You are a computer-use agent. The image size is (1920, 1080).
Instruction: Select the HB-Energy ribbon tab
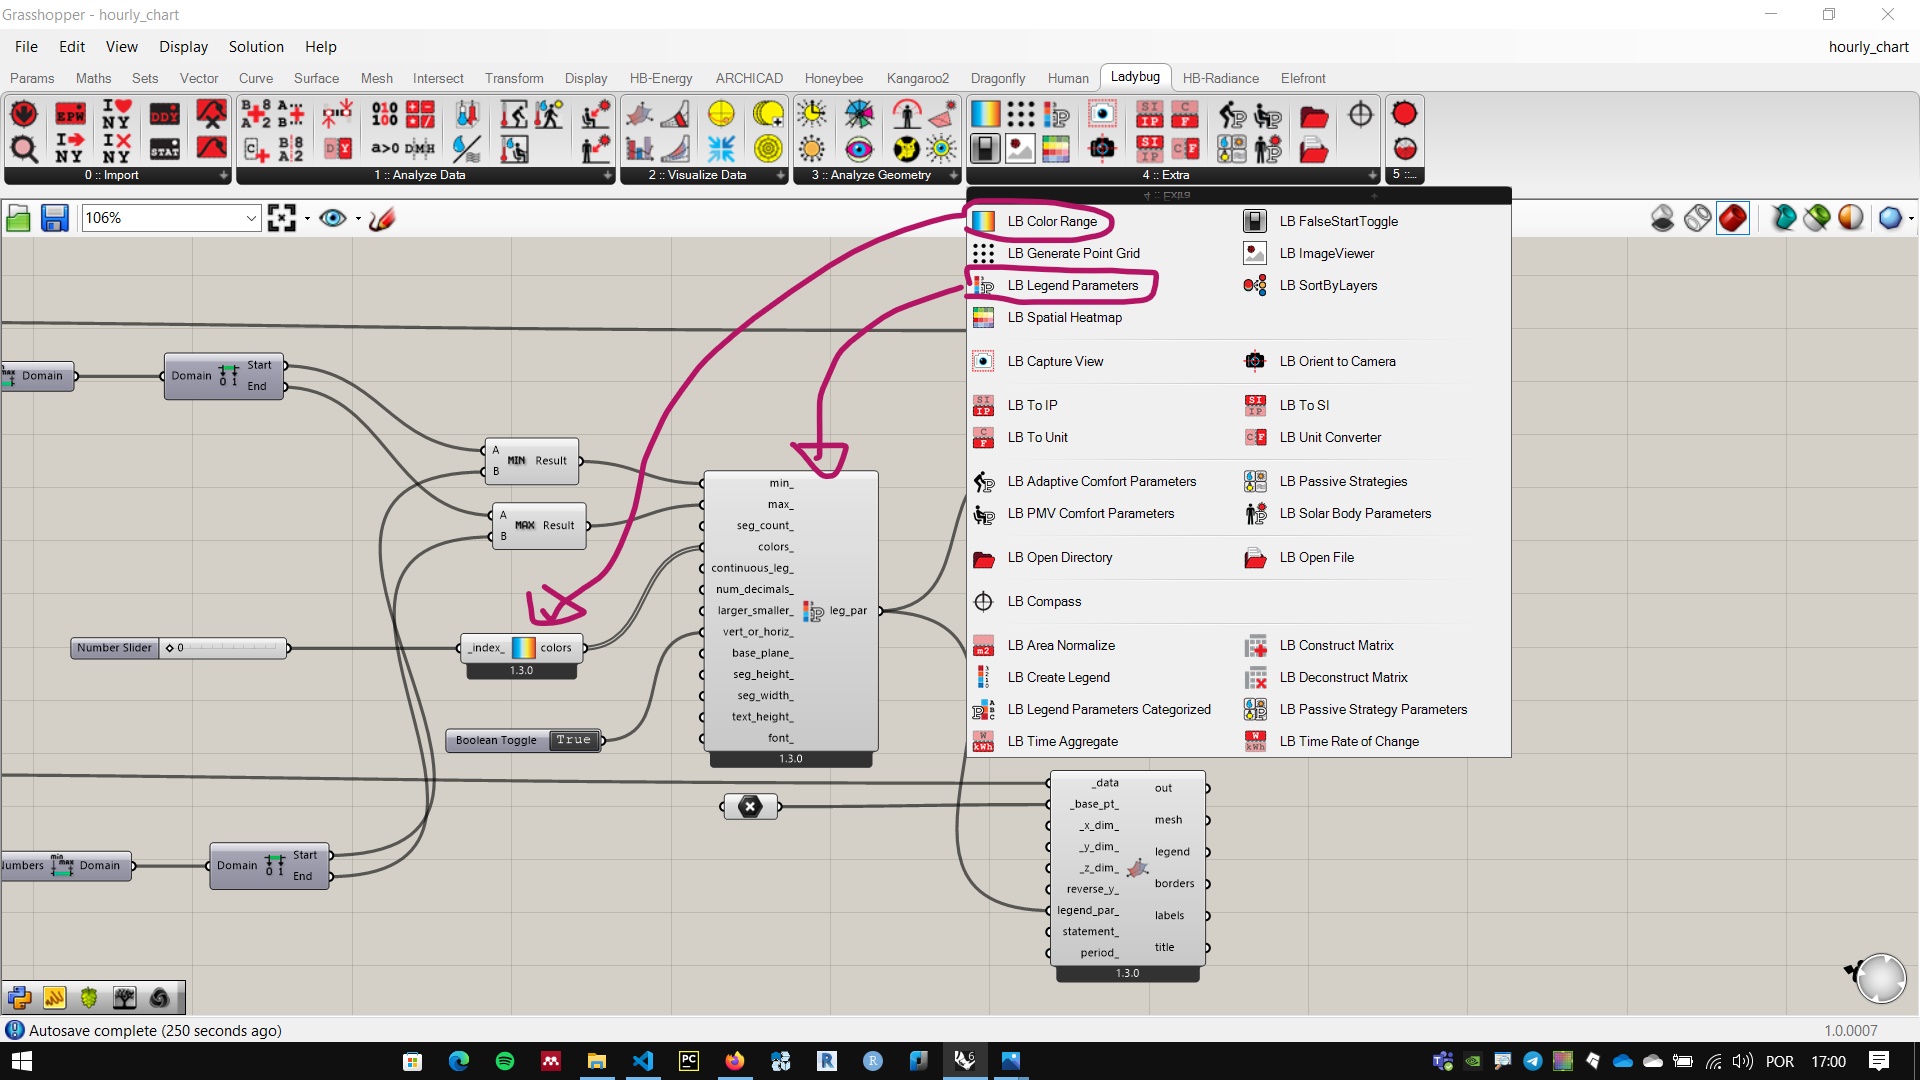click(x=657, y=78)
